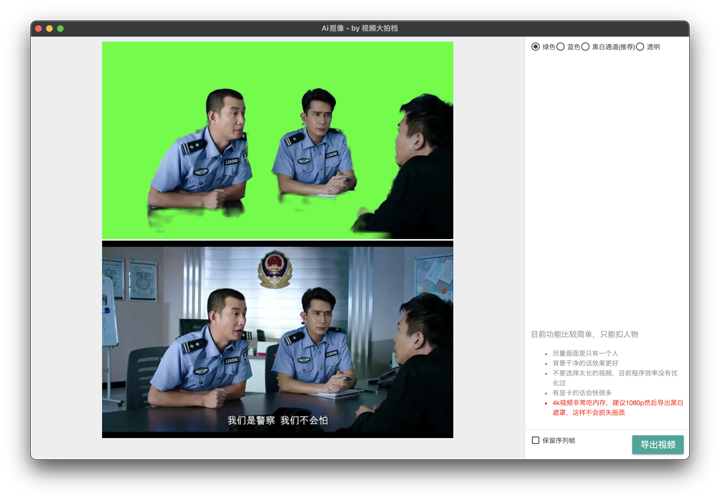Click the window title Ai抠像 - by 视频大拍档
Viewport: 720px width, 500px height.
tap(360, 28)
